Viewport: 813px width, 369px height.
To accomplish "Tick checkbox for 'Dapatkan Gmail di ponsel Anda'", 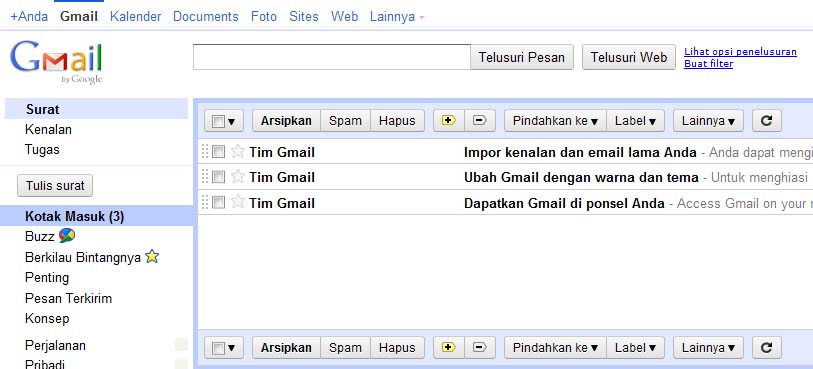I will click(219, 202).
